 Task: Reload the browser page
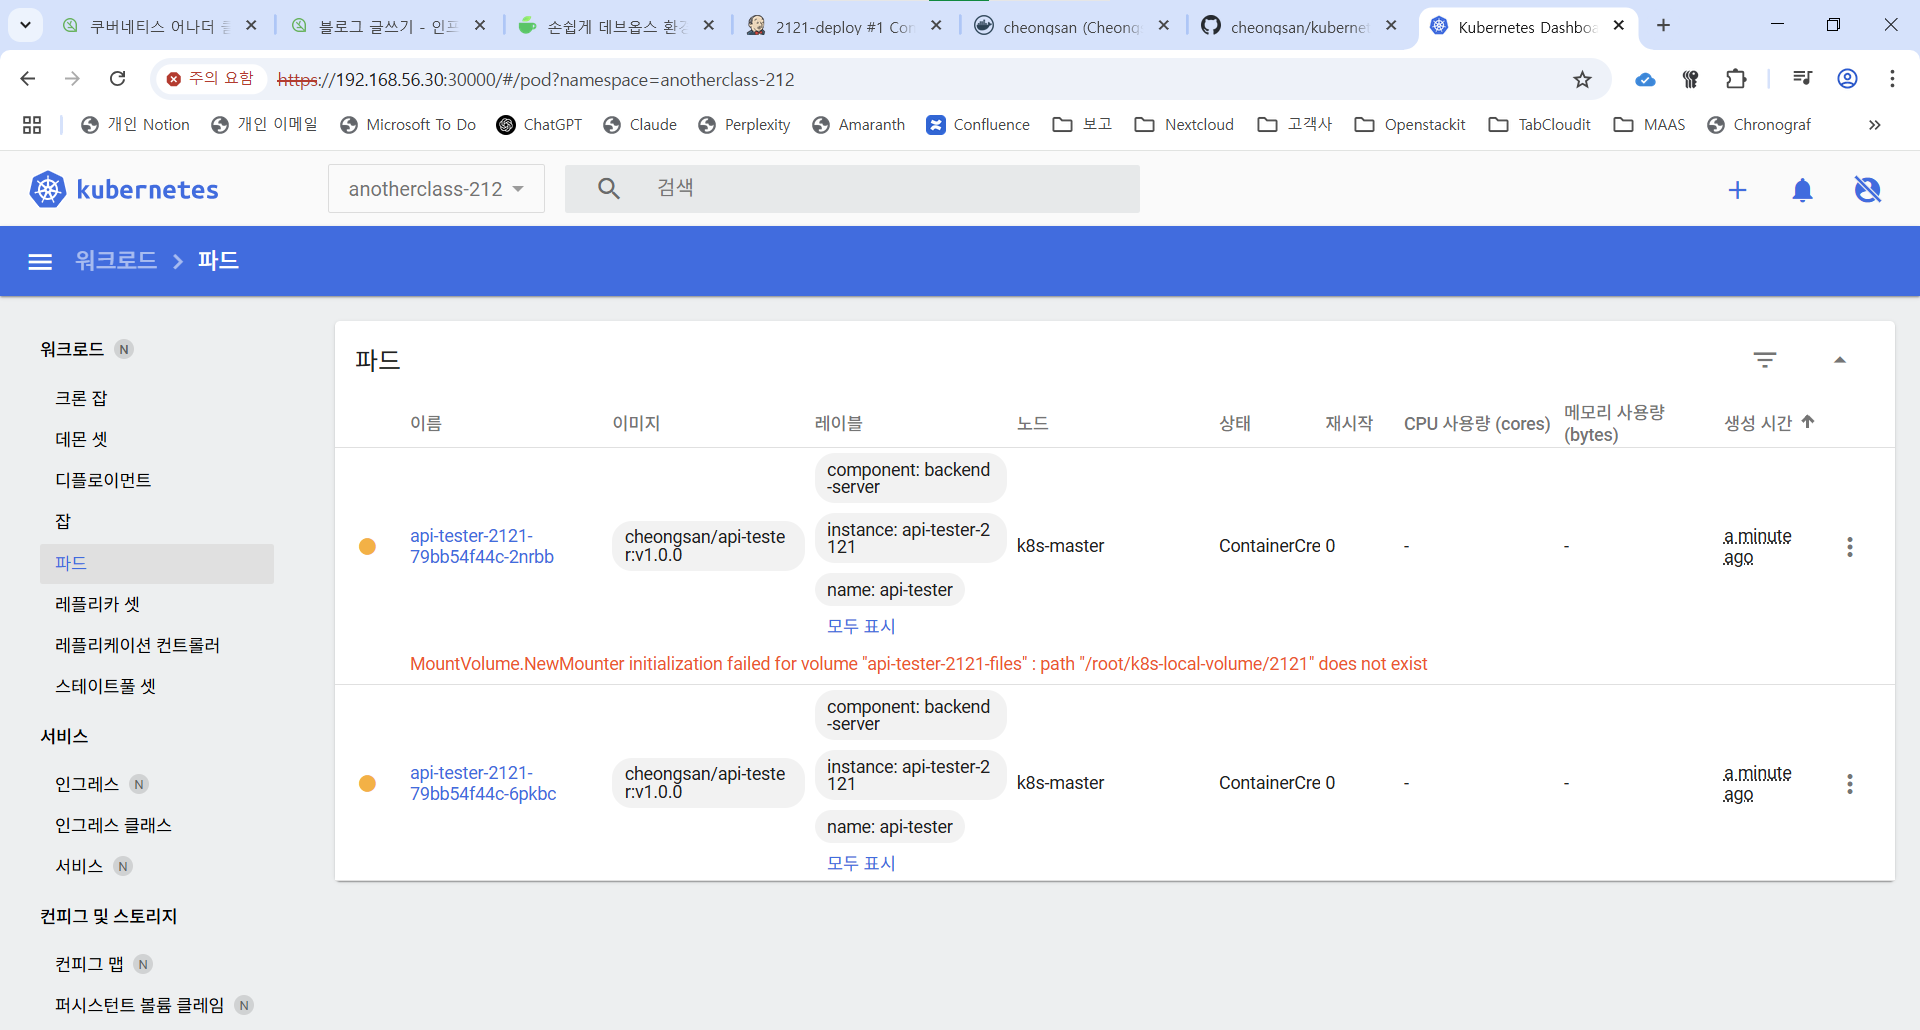point(117,79)
